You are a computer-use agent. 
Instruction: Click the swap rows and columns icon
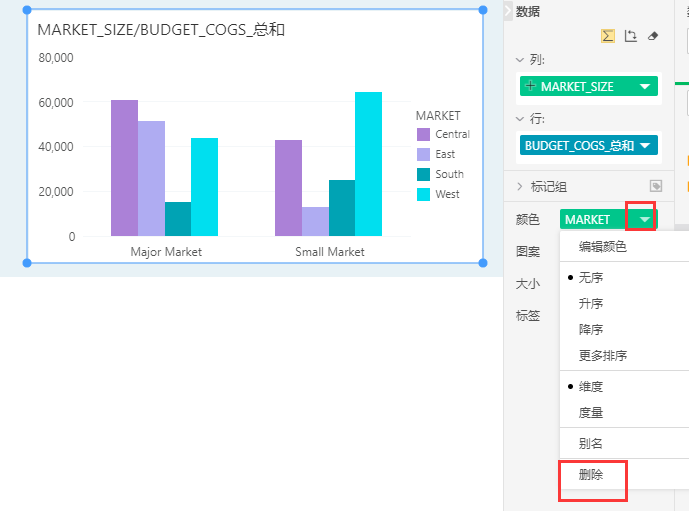coord(630,36)
